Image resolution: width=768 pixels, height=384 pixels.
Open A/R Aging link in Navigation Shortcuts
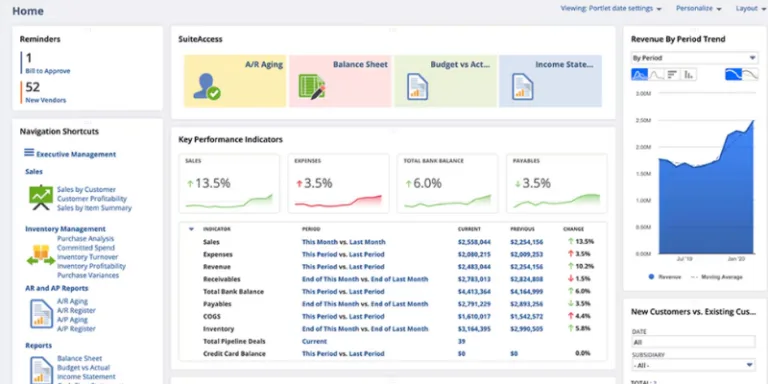72,301
